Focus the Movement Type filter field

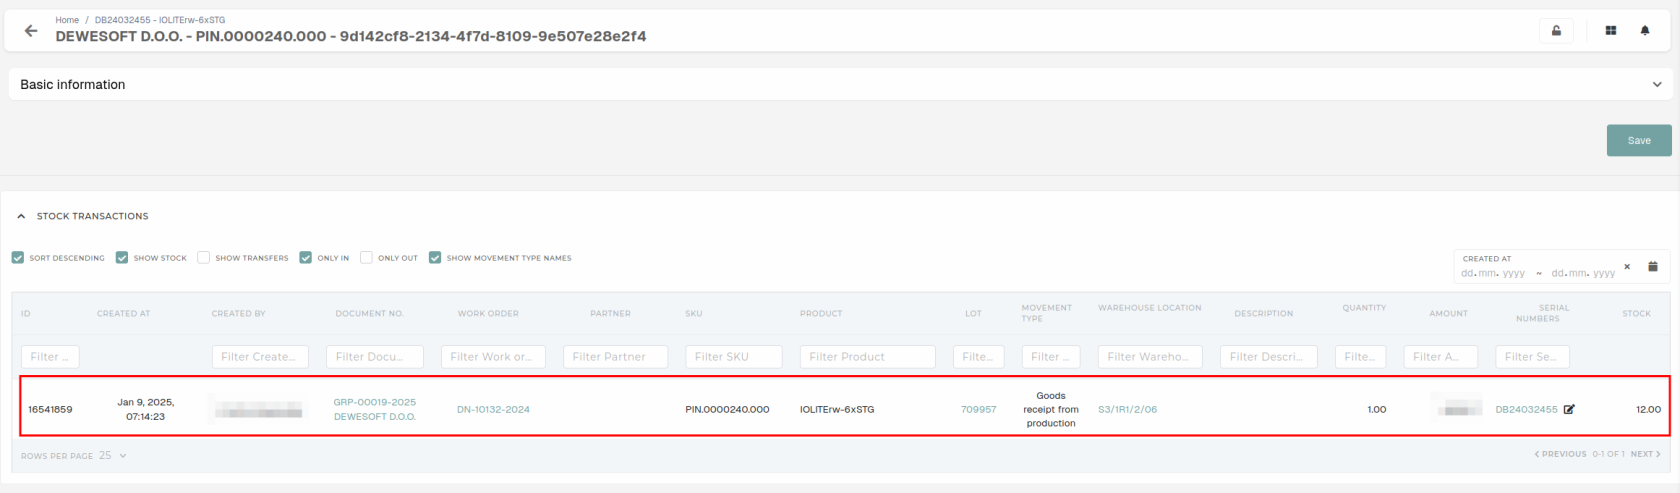pyautogui.click(x=1050, y=356)
